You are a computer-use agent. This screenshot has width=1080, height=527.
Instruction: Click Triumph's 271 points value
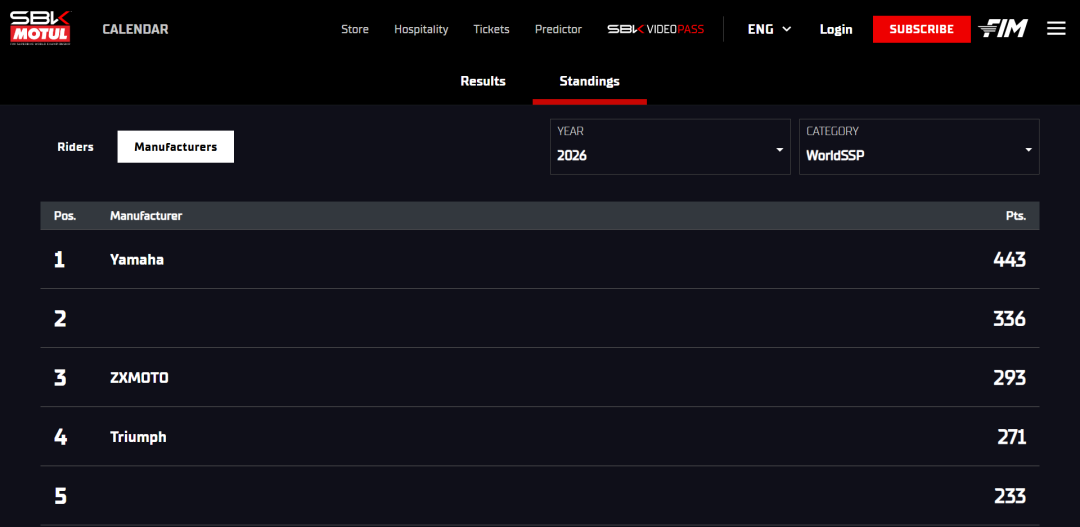tap(1011, 437)
